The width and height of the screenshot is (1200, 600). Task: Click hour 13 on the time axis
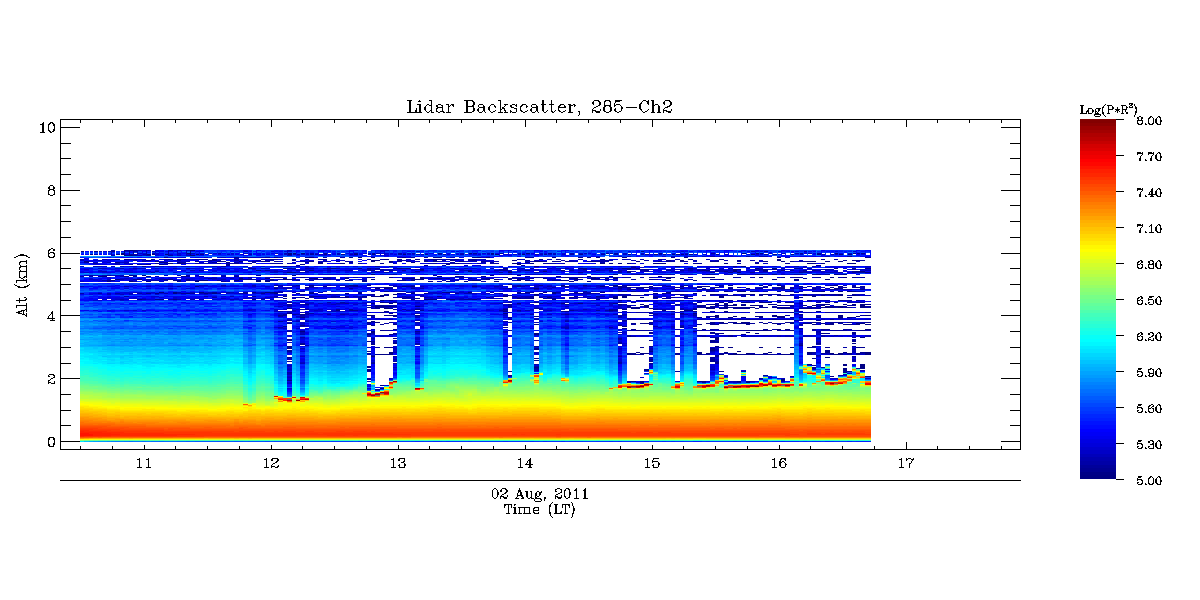click(x=398, y=463)
